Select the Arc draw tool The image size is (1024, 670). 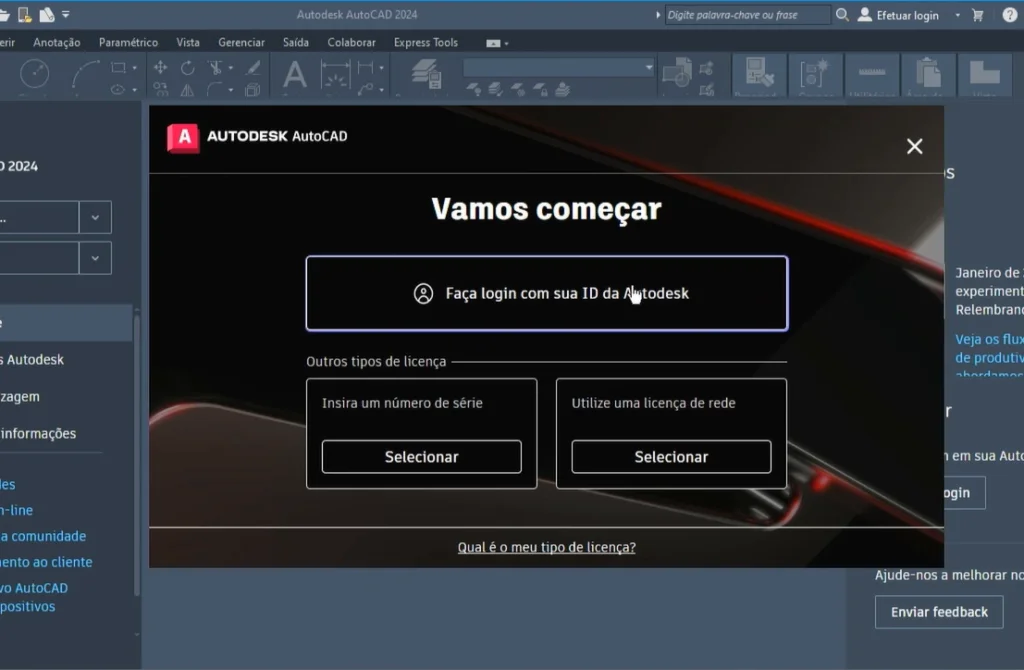86,74
